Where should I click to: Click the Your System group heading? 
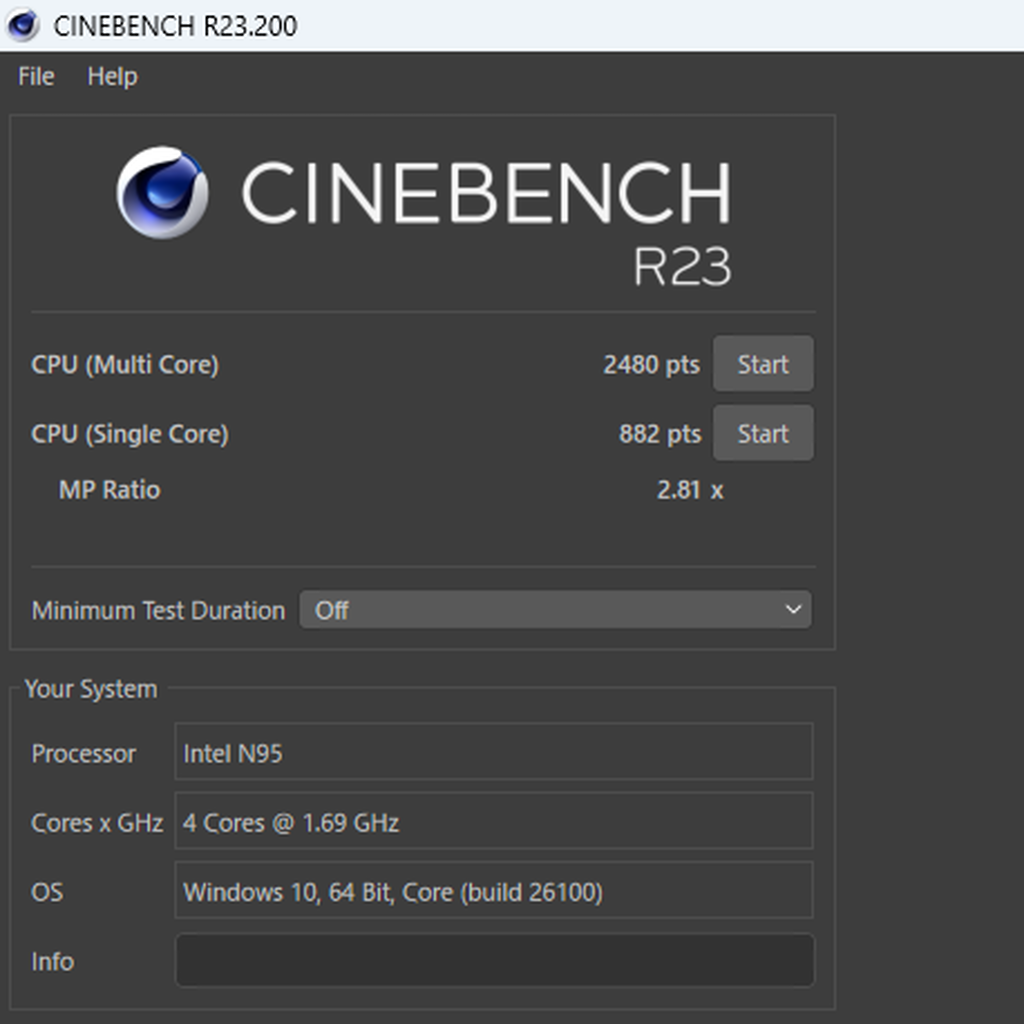point(91,689)
